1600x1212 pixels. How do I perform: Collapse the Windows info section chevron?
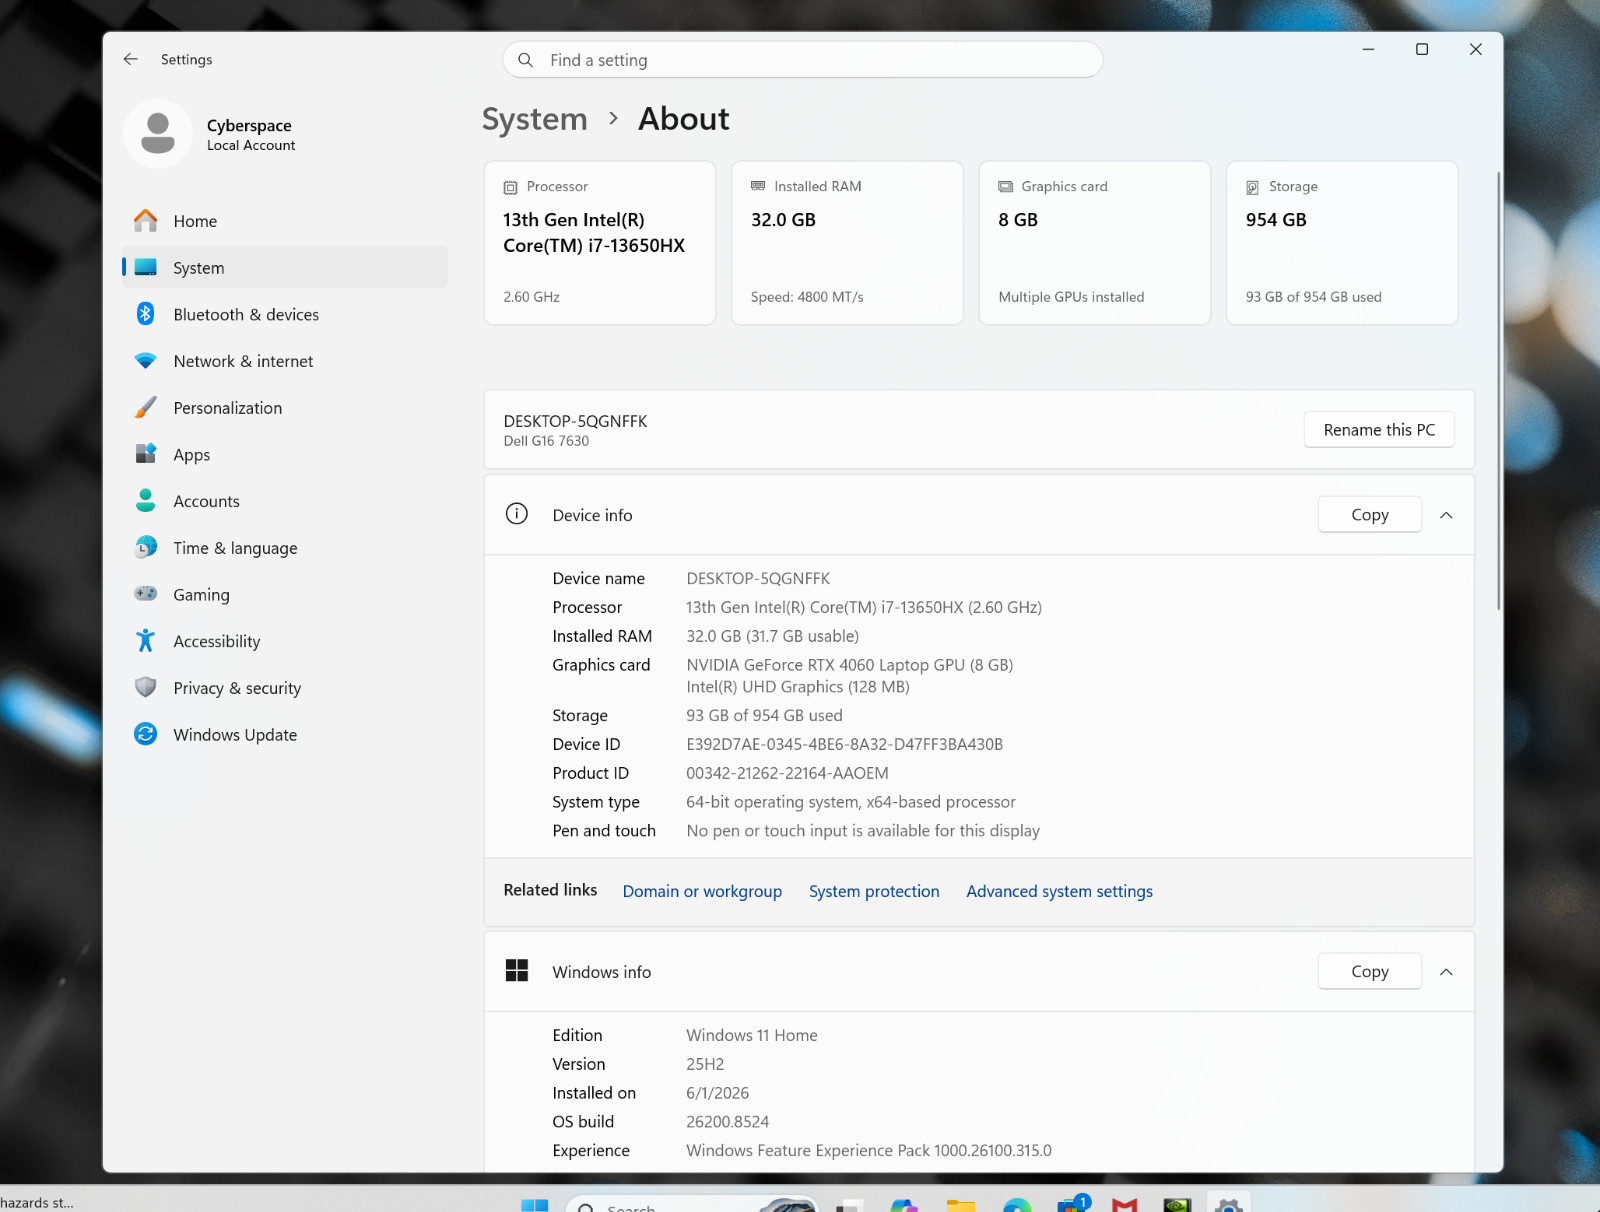point(1446,972)
